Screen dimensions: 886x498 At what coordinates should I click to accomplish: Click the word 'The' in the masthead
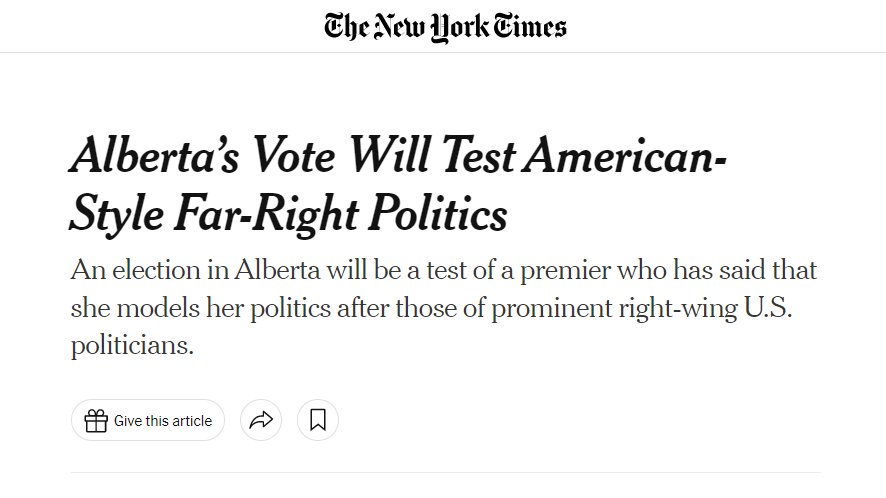(347, 26)
